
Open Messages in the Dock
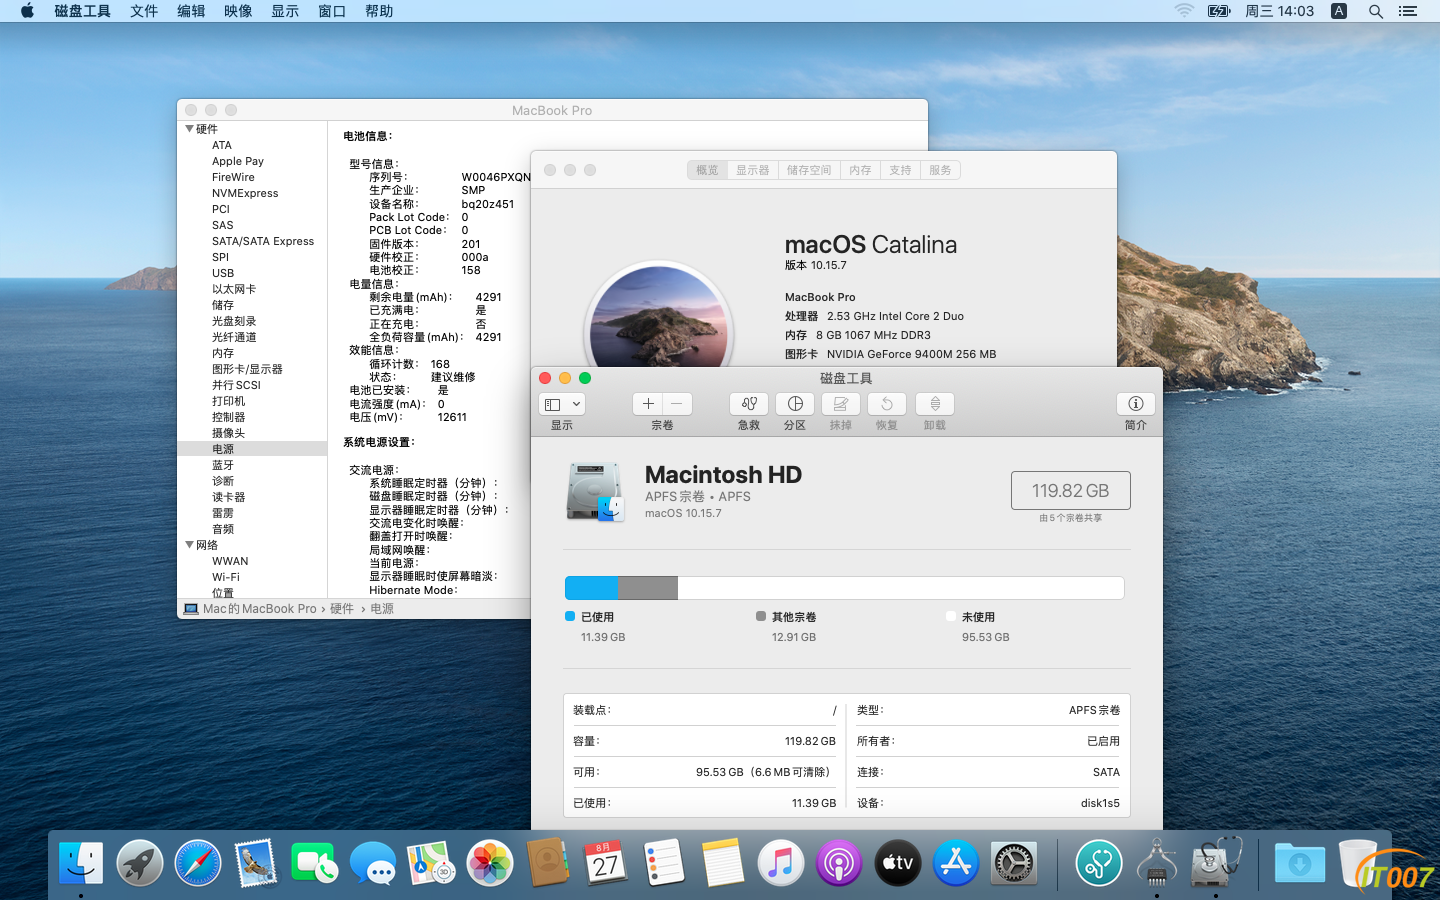(x=373, y=862)
